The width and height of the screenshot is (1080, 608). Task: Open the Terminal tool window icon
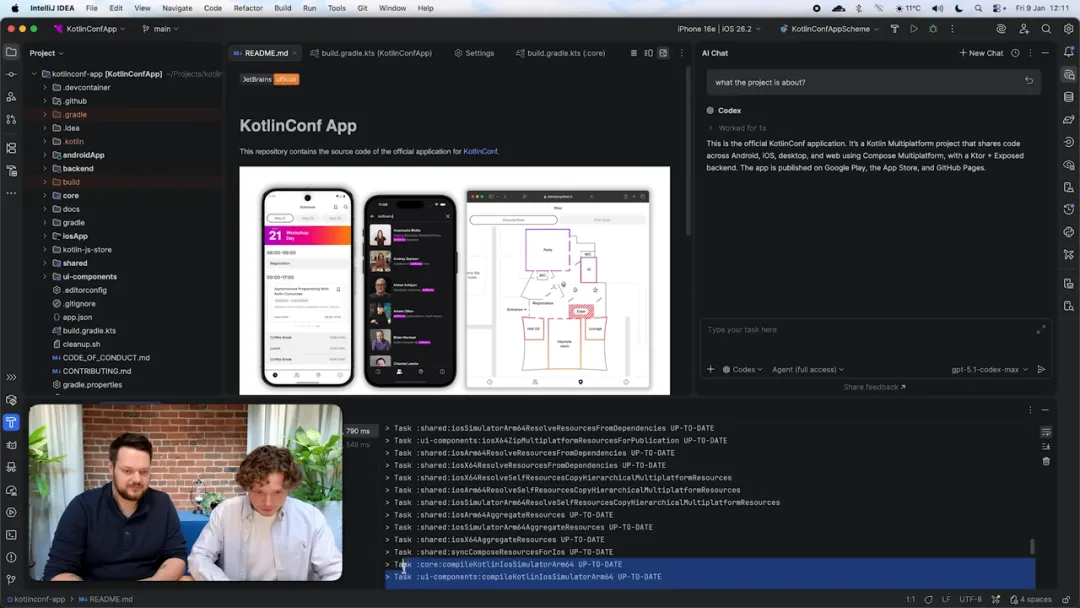click(11, 535)
